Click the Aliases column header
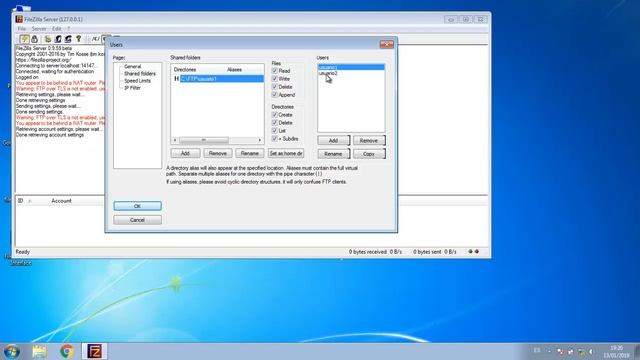 (234, 70)
